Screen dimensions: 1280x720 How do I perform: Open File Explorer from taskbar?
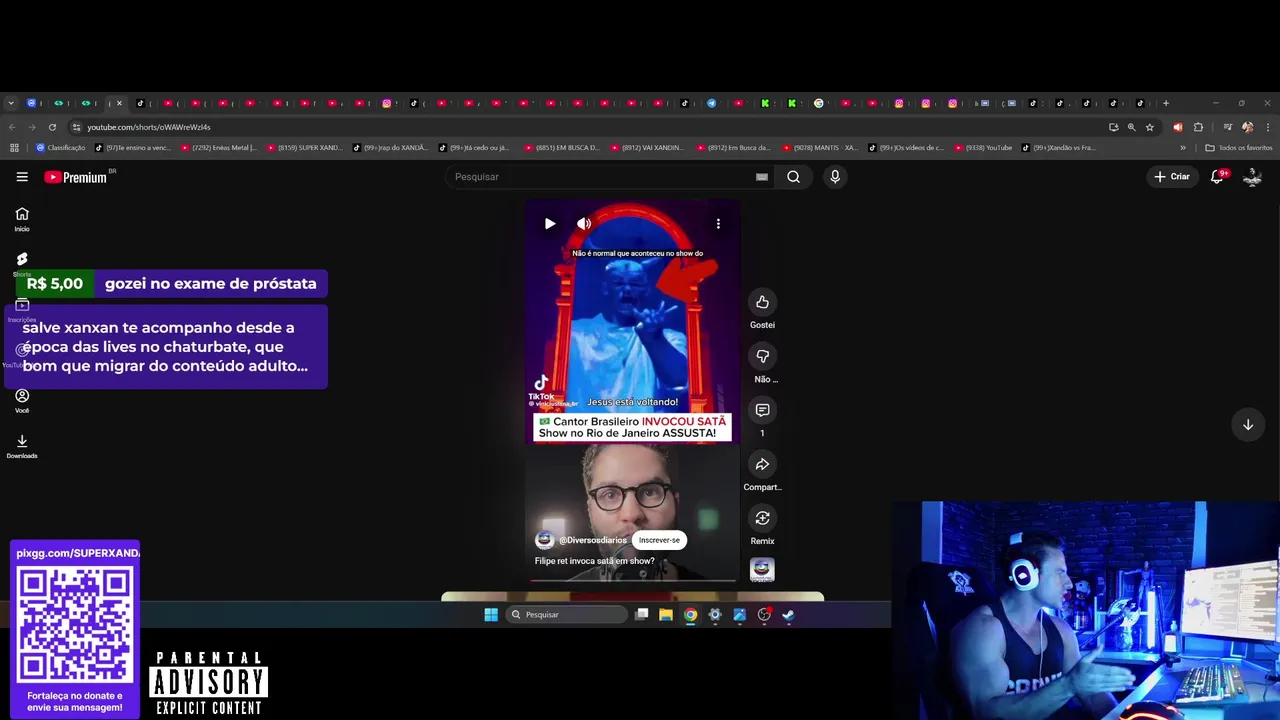(666, 615)
